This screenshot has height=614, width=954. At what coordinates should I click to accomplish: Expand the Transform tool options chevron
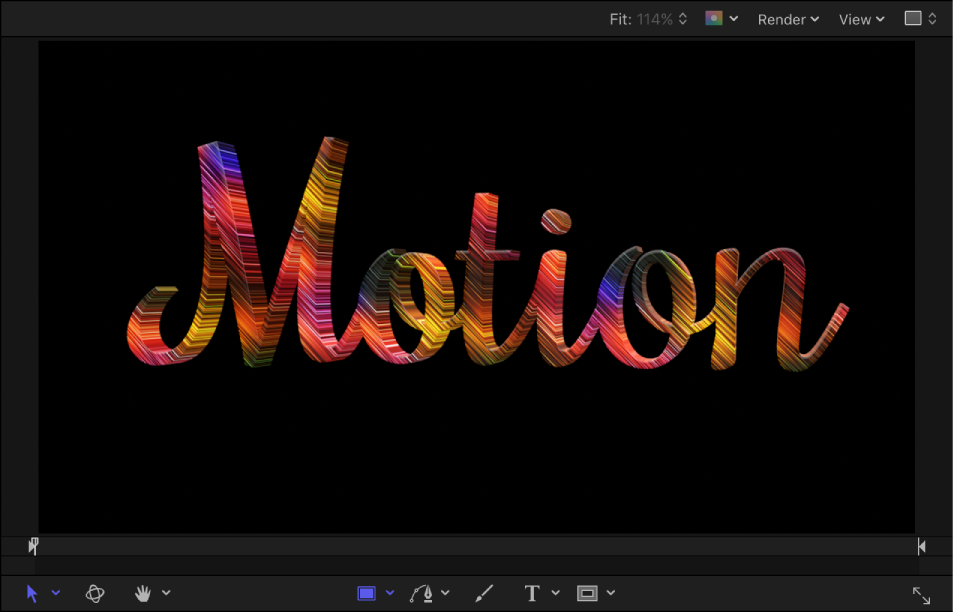(55, 592)
